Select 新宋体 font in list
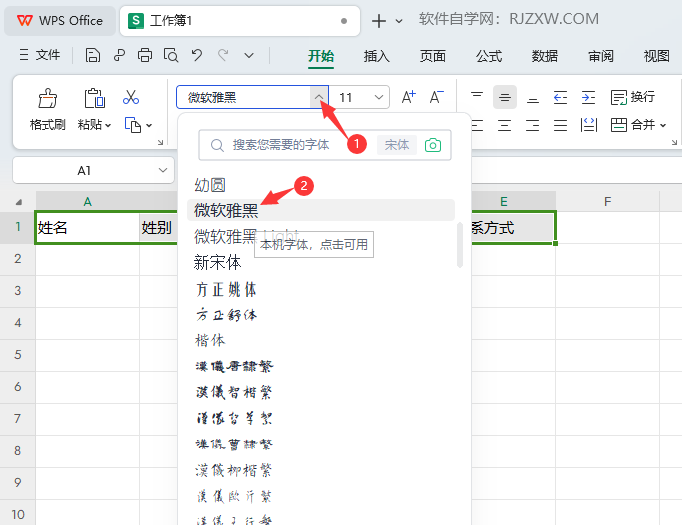This screenshot has height=525, width=682. (321, 263)
